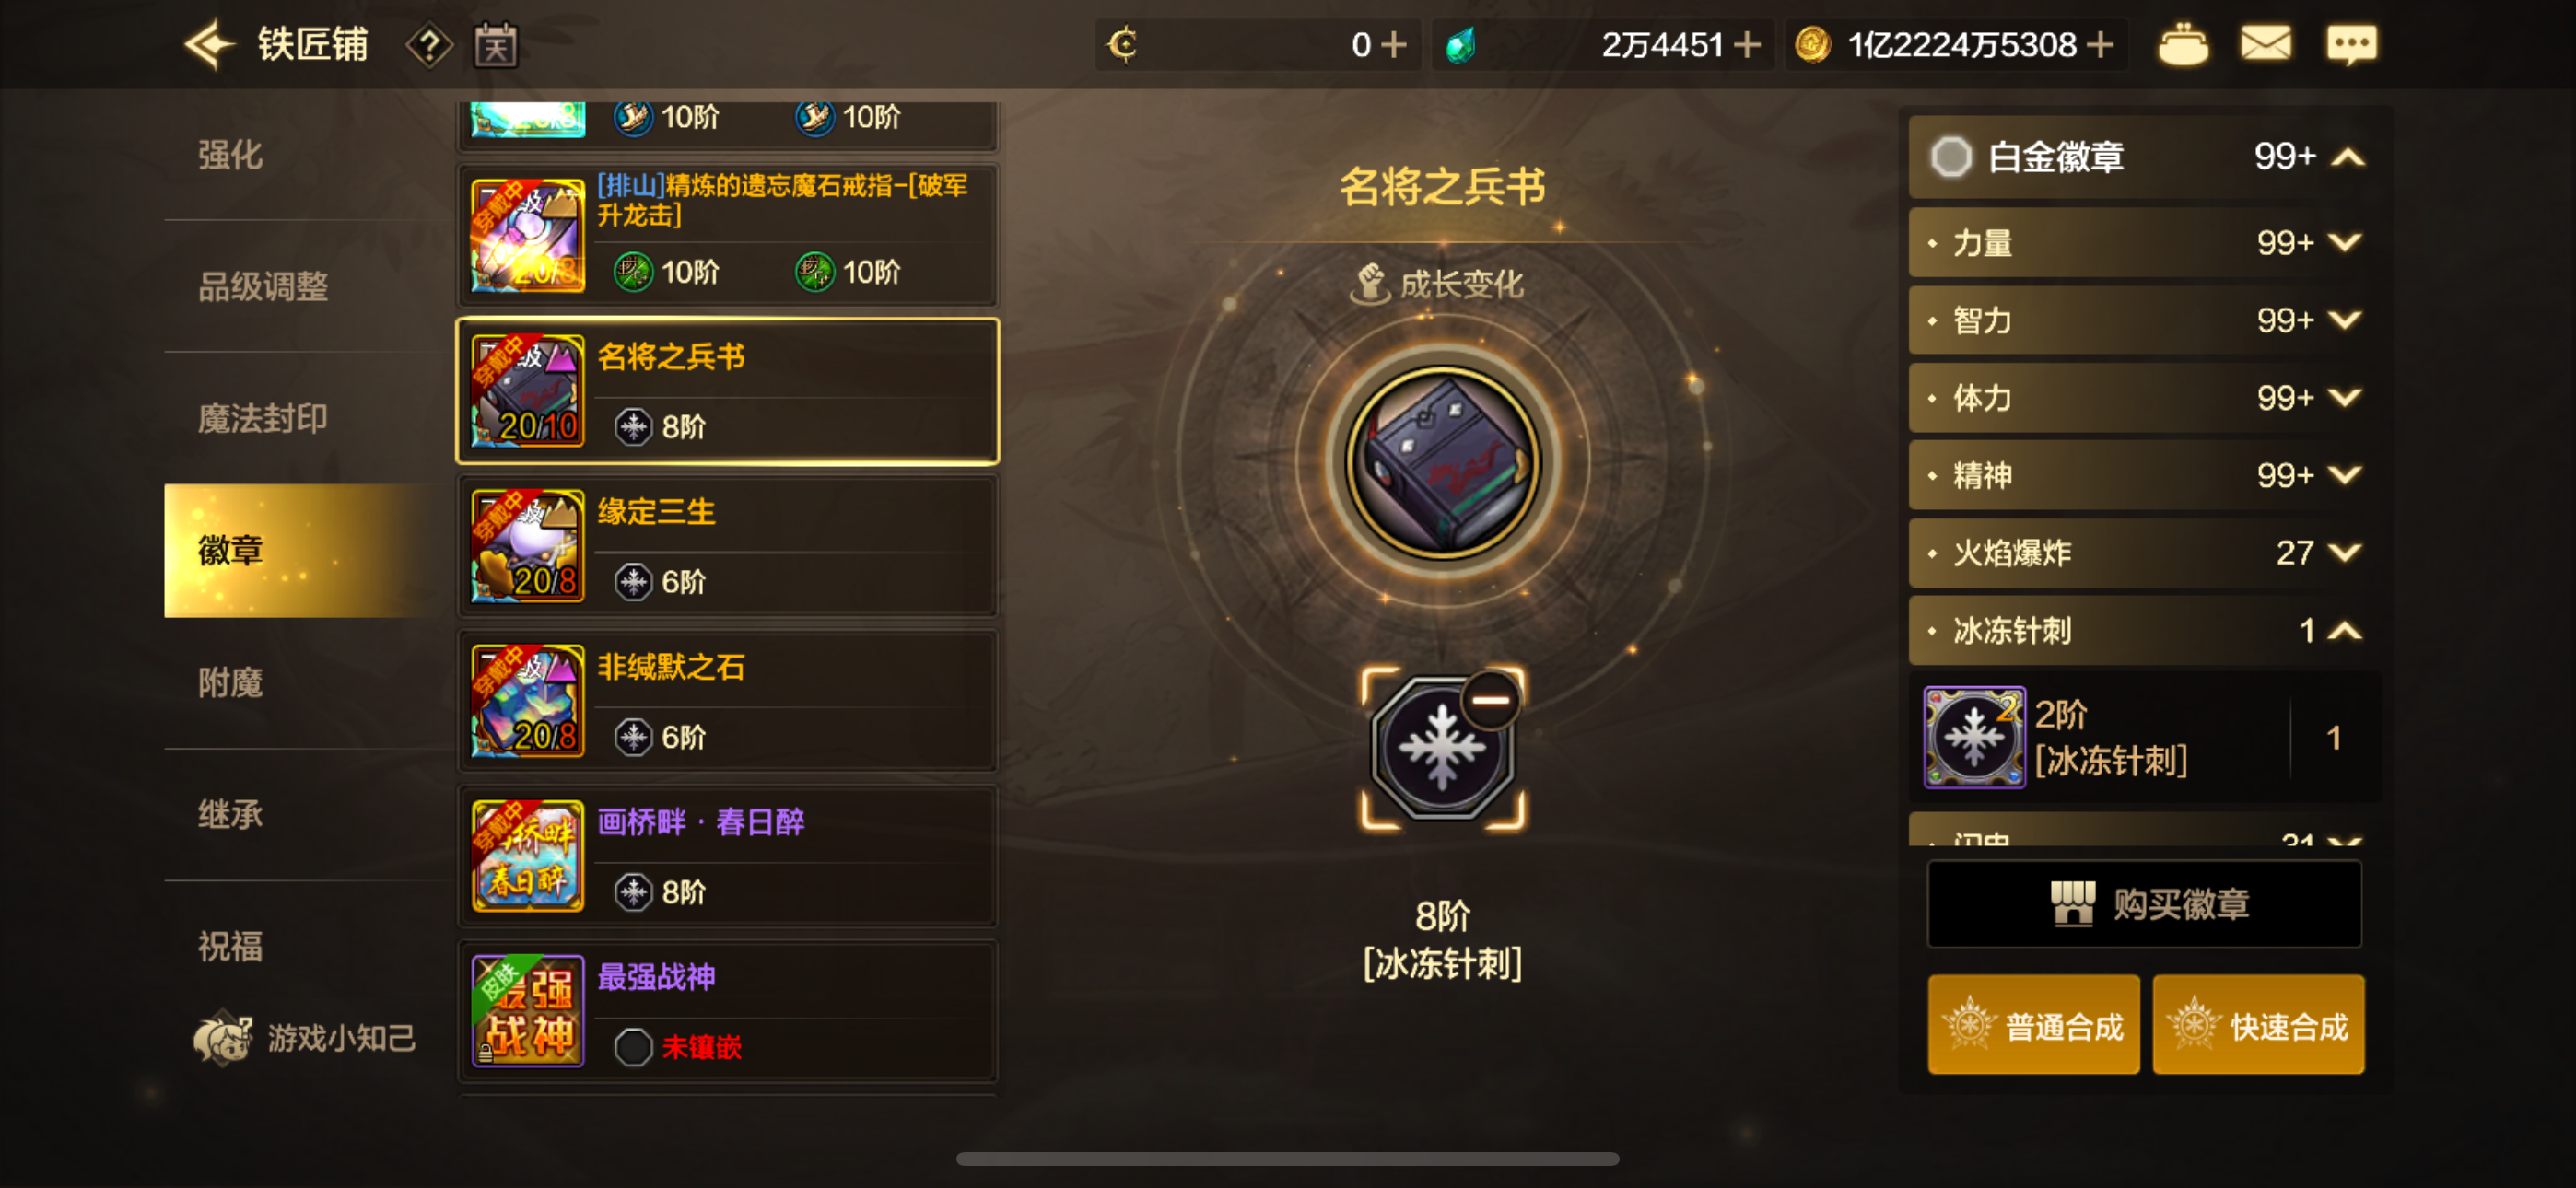Remove the socketed emblem with the minus icon
Image resolution: width=2576 pixels, height=1188 pixels.
click(1490, 700)
